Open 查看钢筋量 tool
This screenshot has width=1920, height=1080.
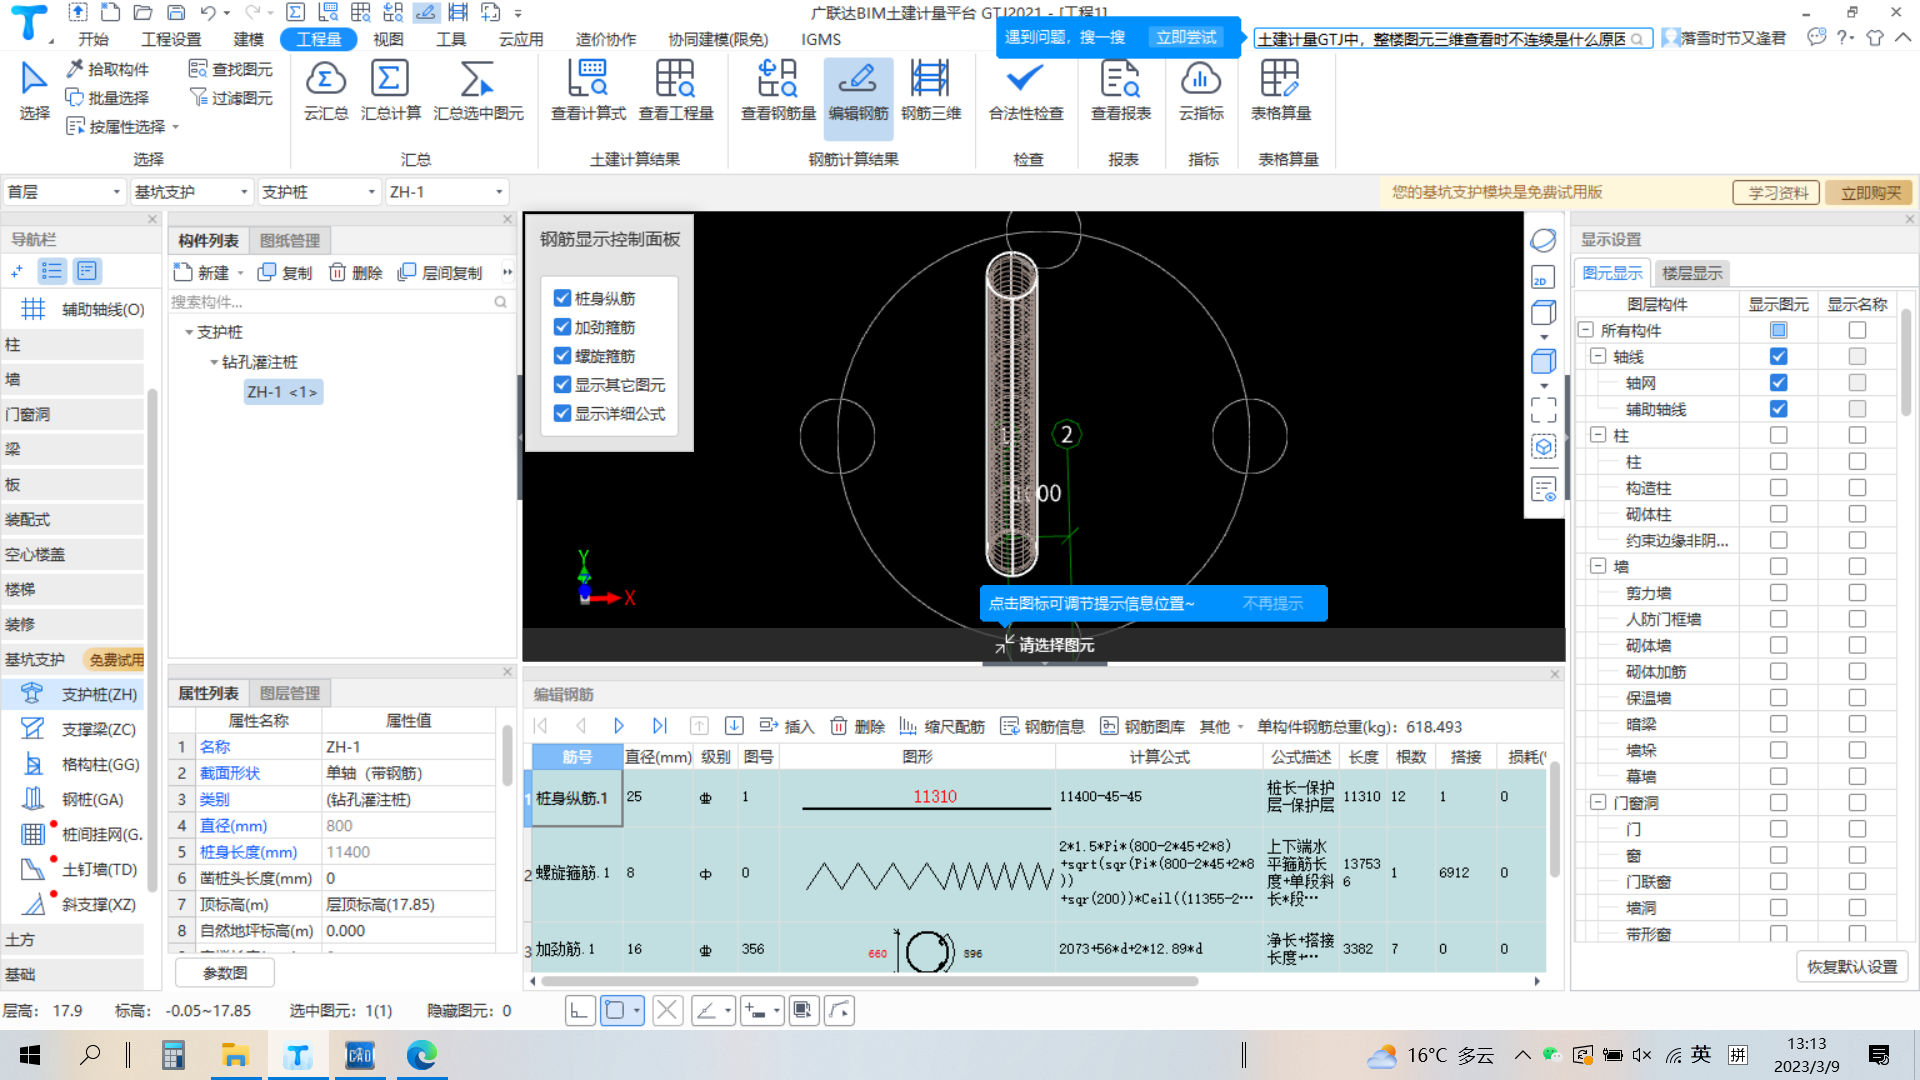778,90
